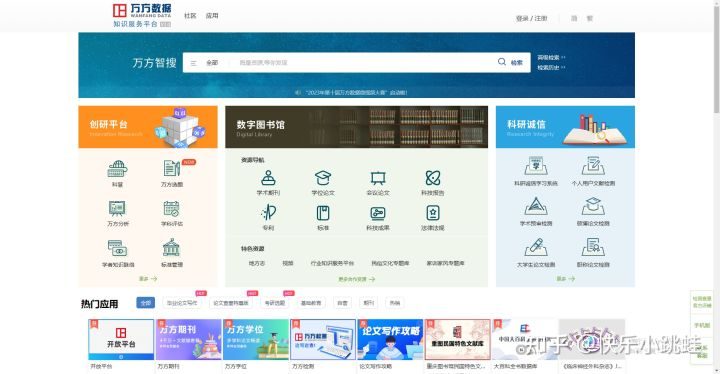Image resolution: width=720 pixels, height=374 pixels.
Task: Click 更多合作资源 in the digital library panel
Action: coord(357,279)
